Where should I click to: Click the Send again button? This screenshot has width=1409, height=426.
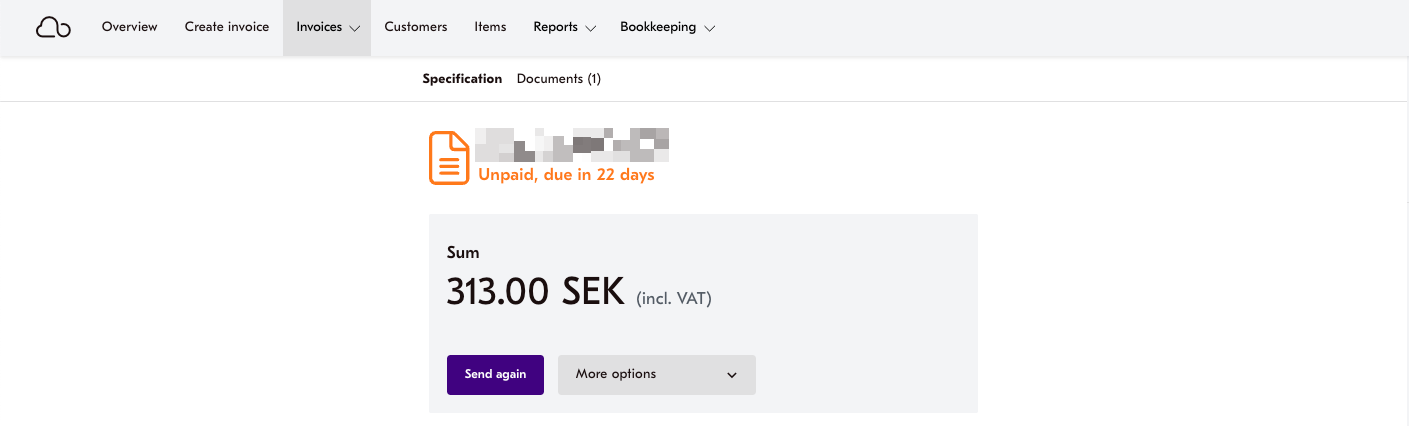point(495,375)
